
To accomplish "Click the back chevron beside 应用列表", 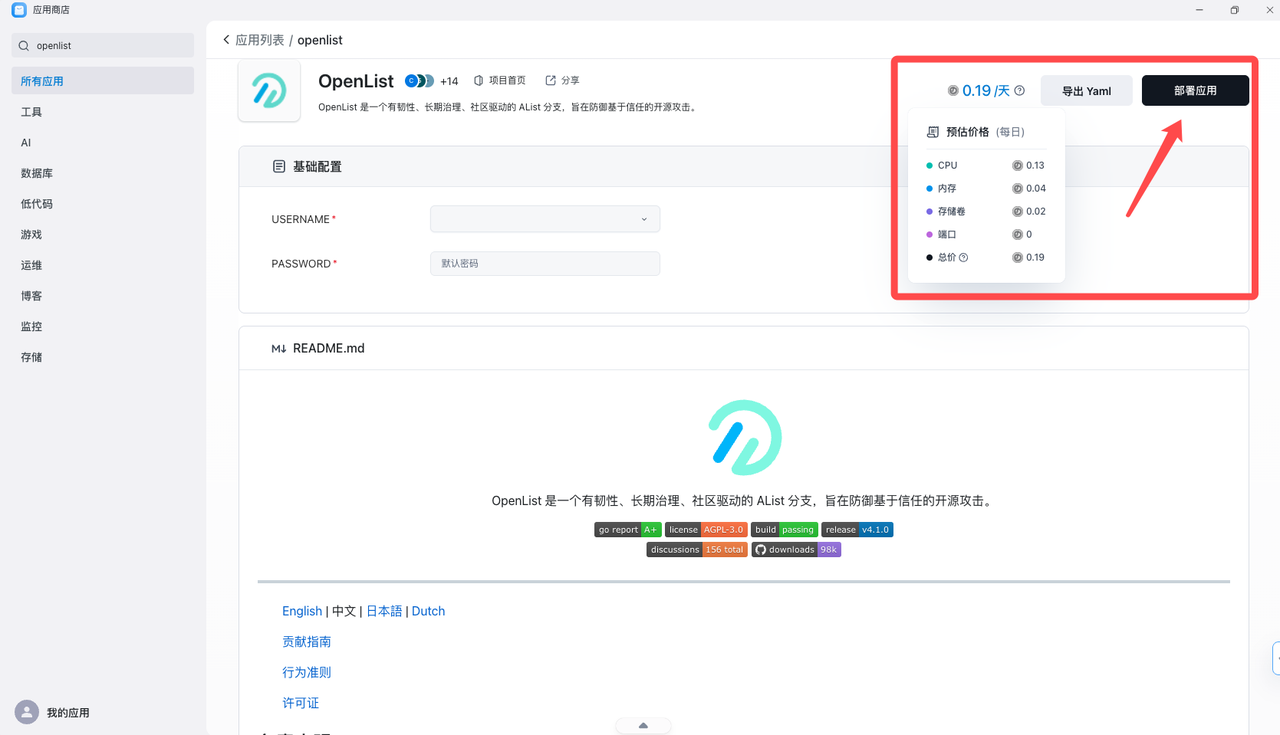I will pos(226,40).
